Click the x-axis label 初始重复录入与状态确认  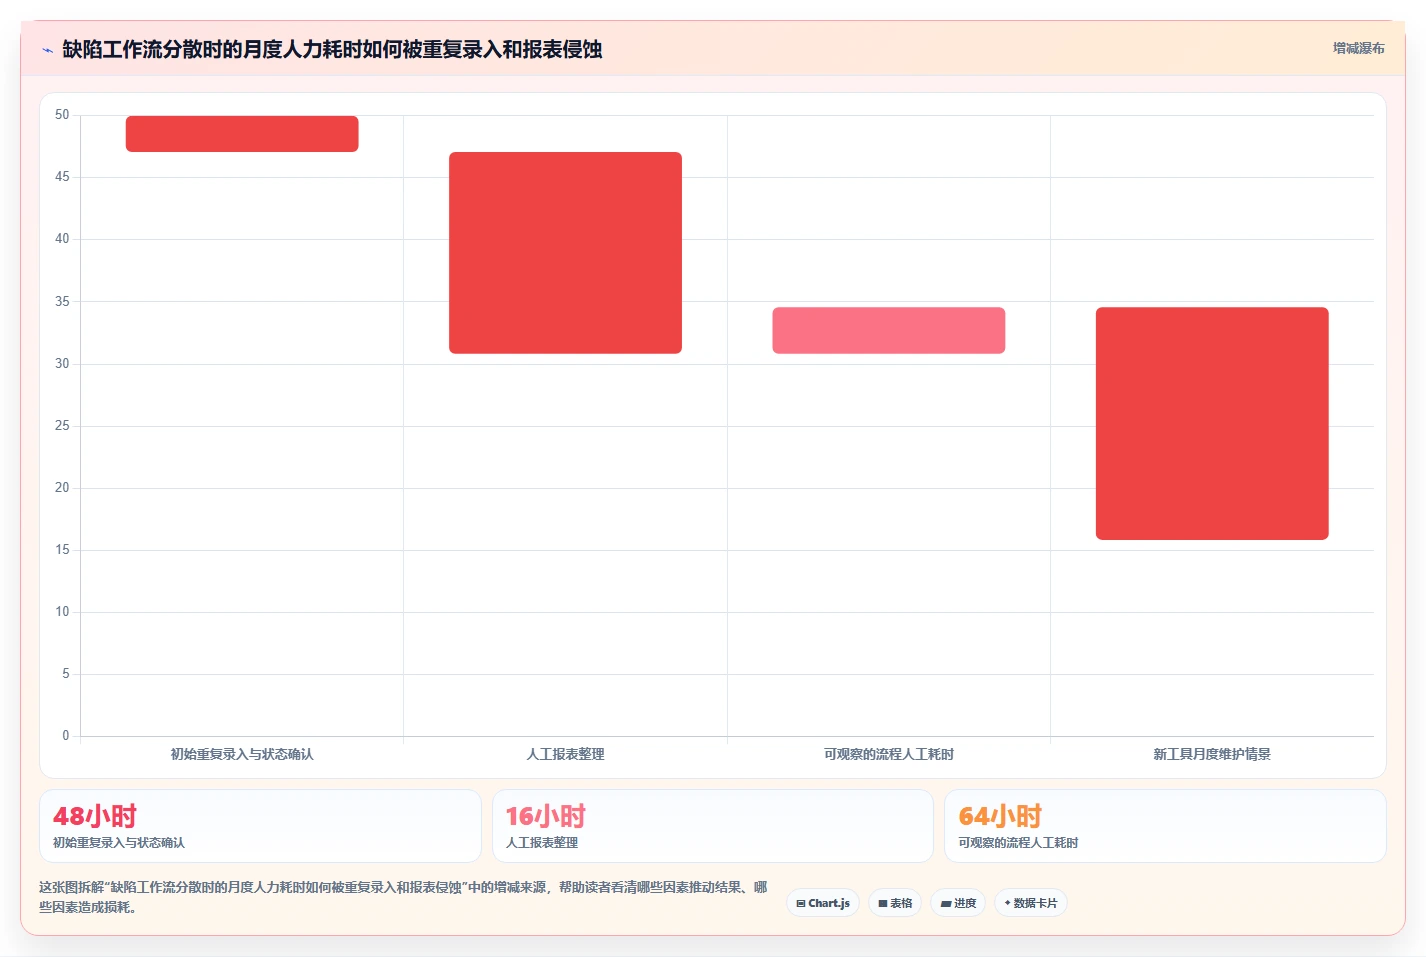click(242, 754)
